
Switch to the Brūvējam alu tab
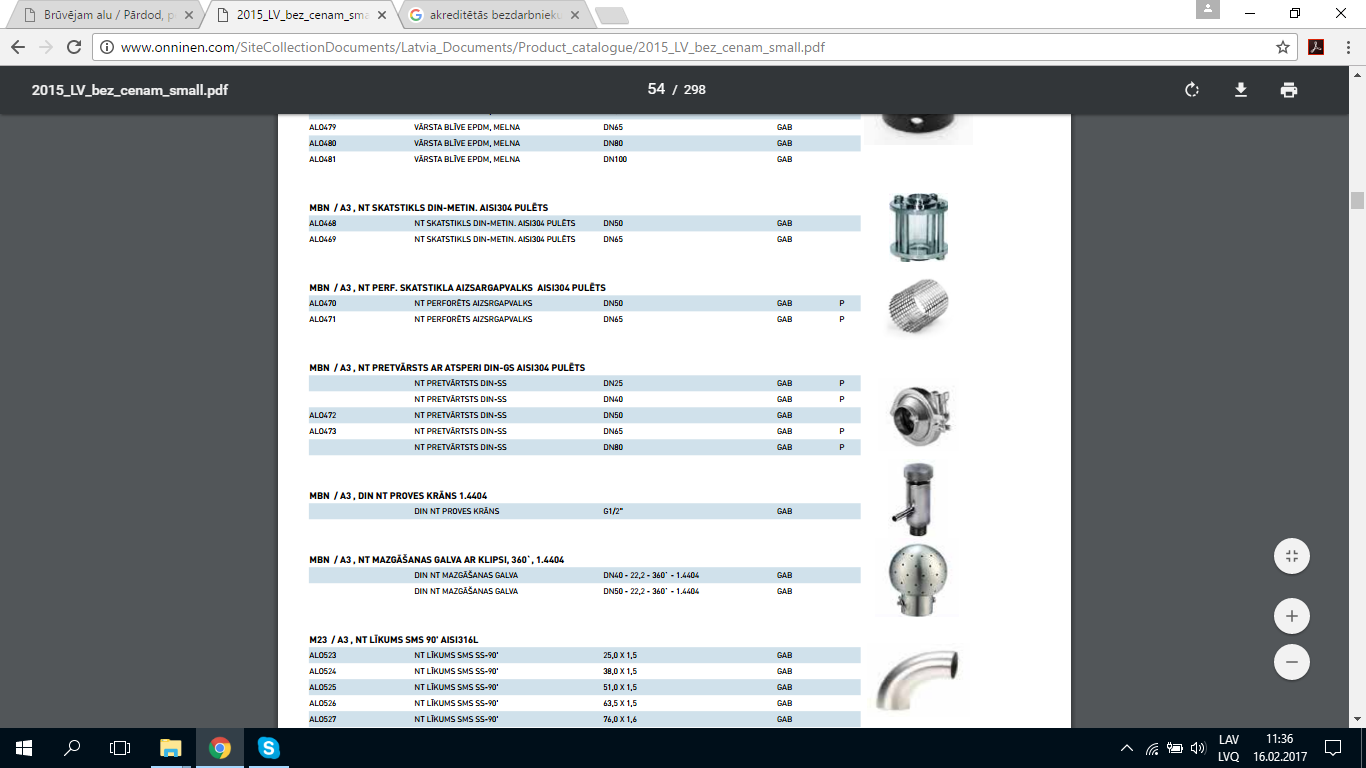(105, 16)
